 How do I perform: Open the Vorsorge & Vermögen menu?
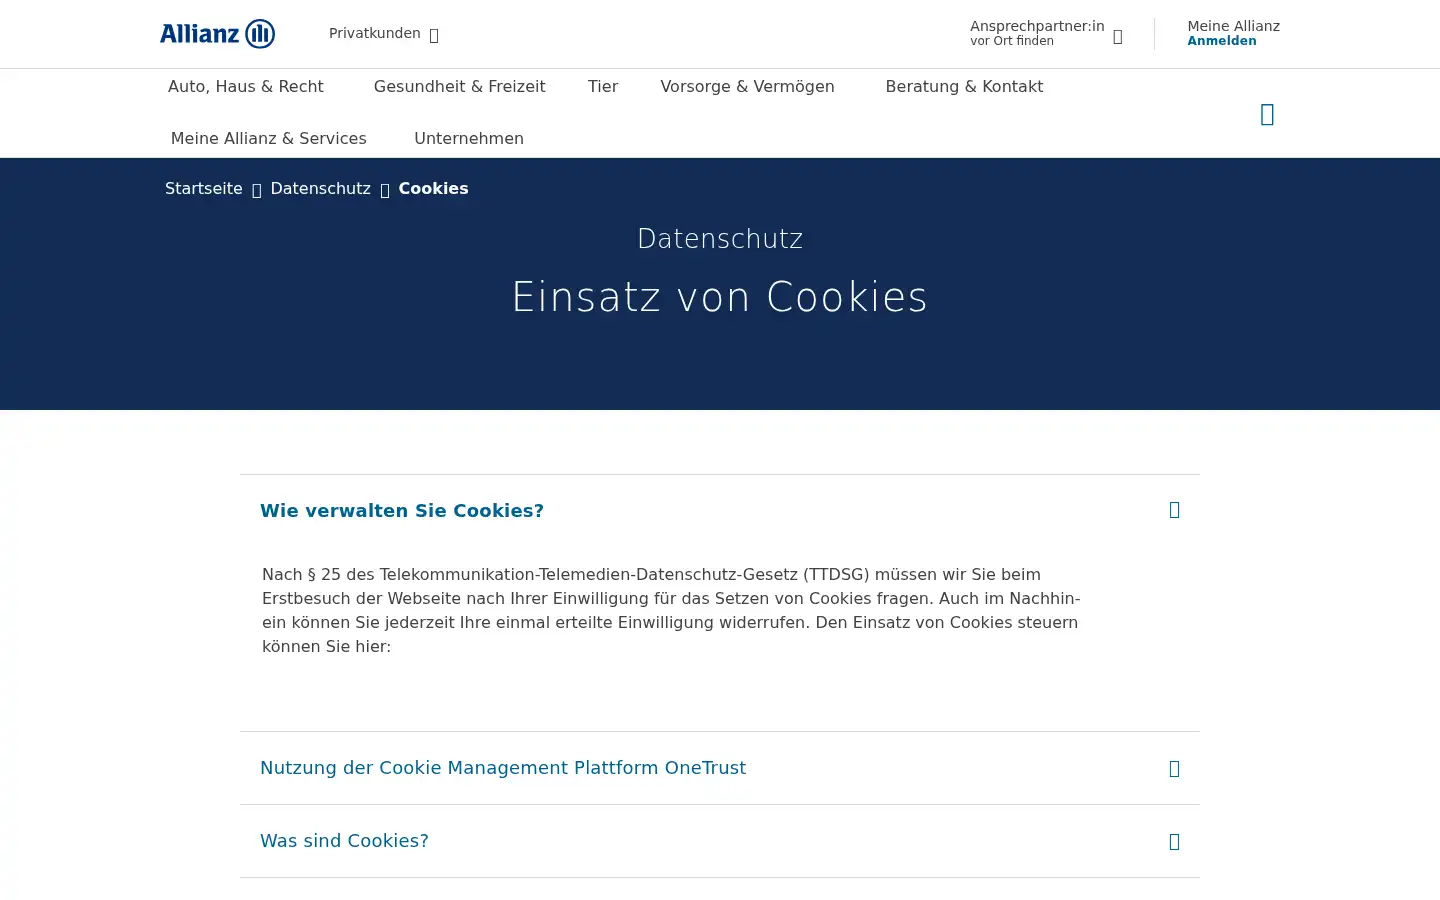click(x=747, y=87)
